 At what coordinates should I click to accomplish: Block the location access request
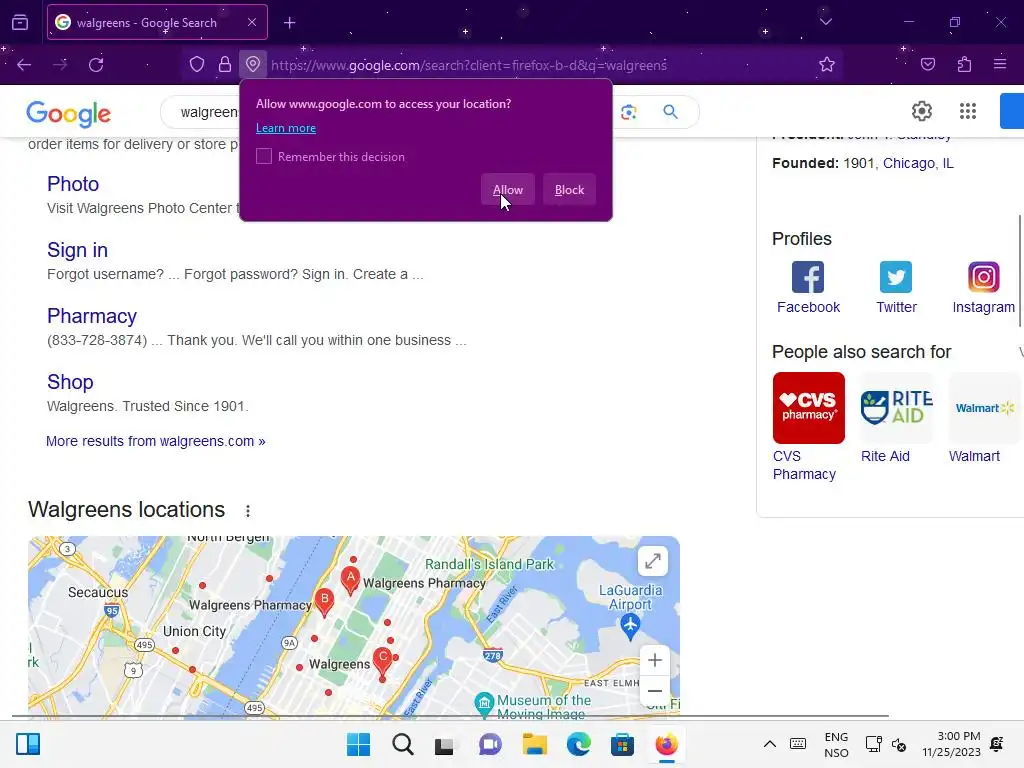pos(569,189)
